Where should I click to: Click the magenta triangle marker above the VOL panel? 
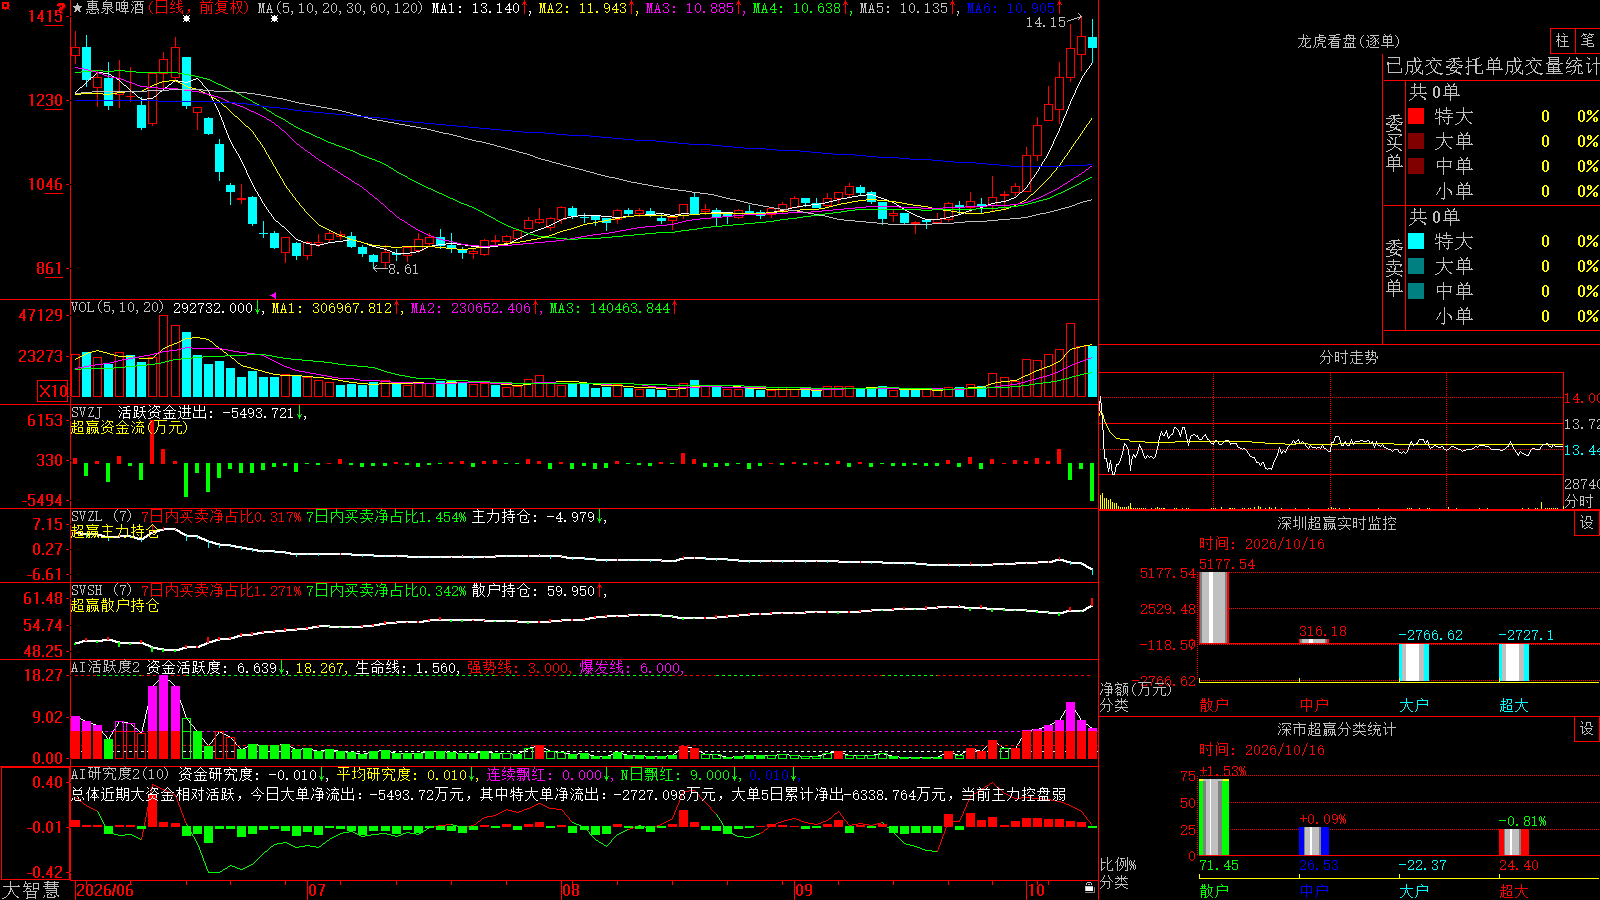click(273, 295)
